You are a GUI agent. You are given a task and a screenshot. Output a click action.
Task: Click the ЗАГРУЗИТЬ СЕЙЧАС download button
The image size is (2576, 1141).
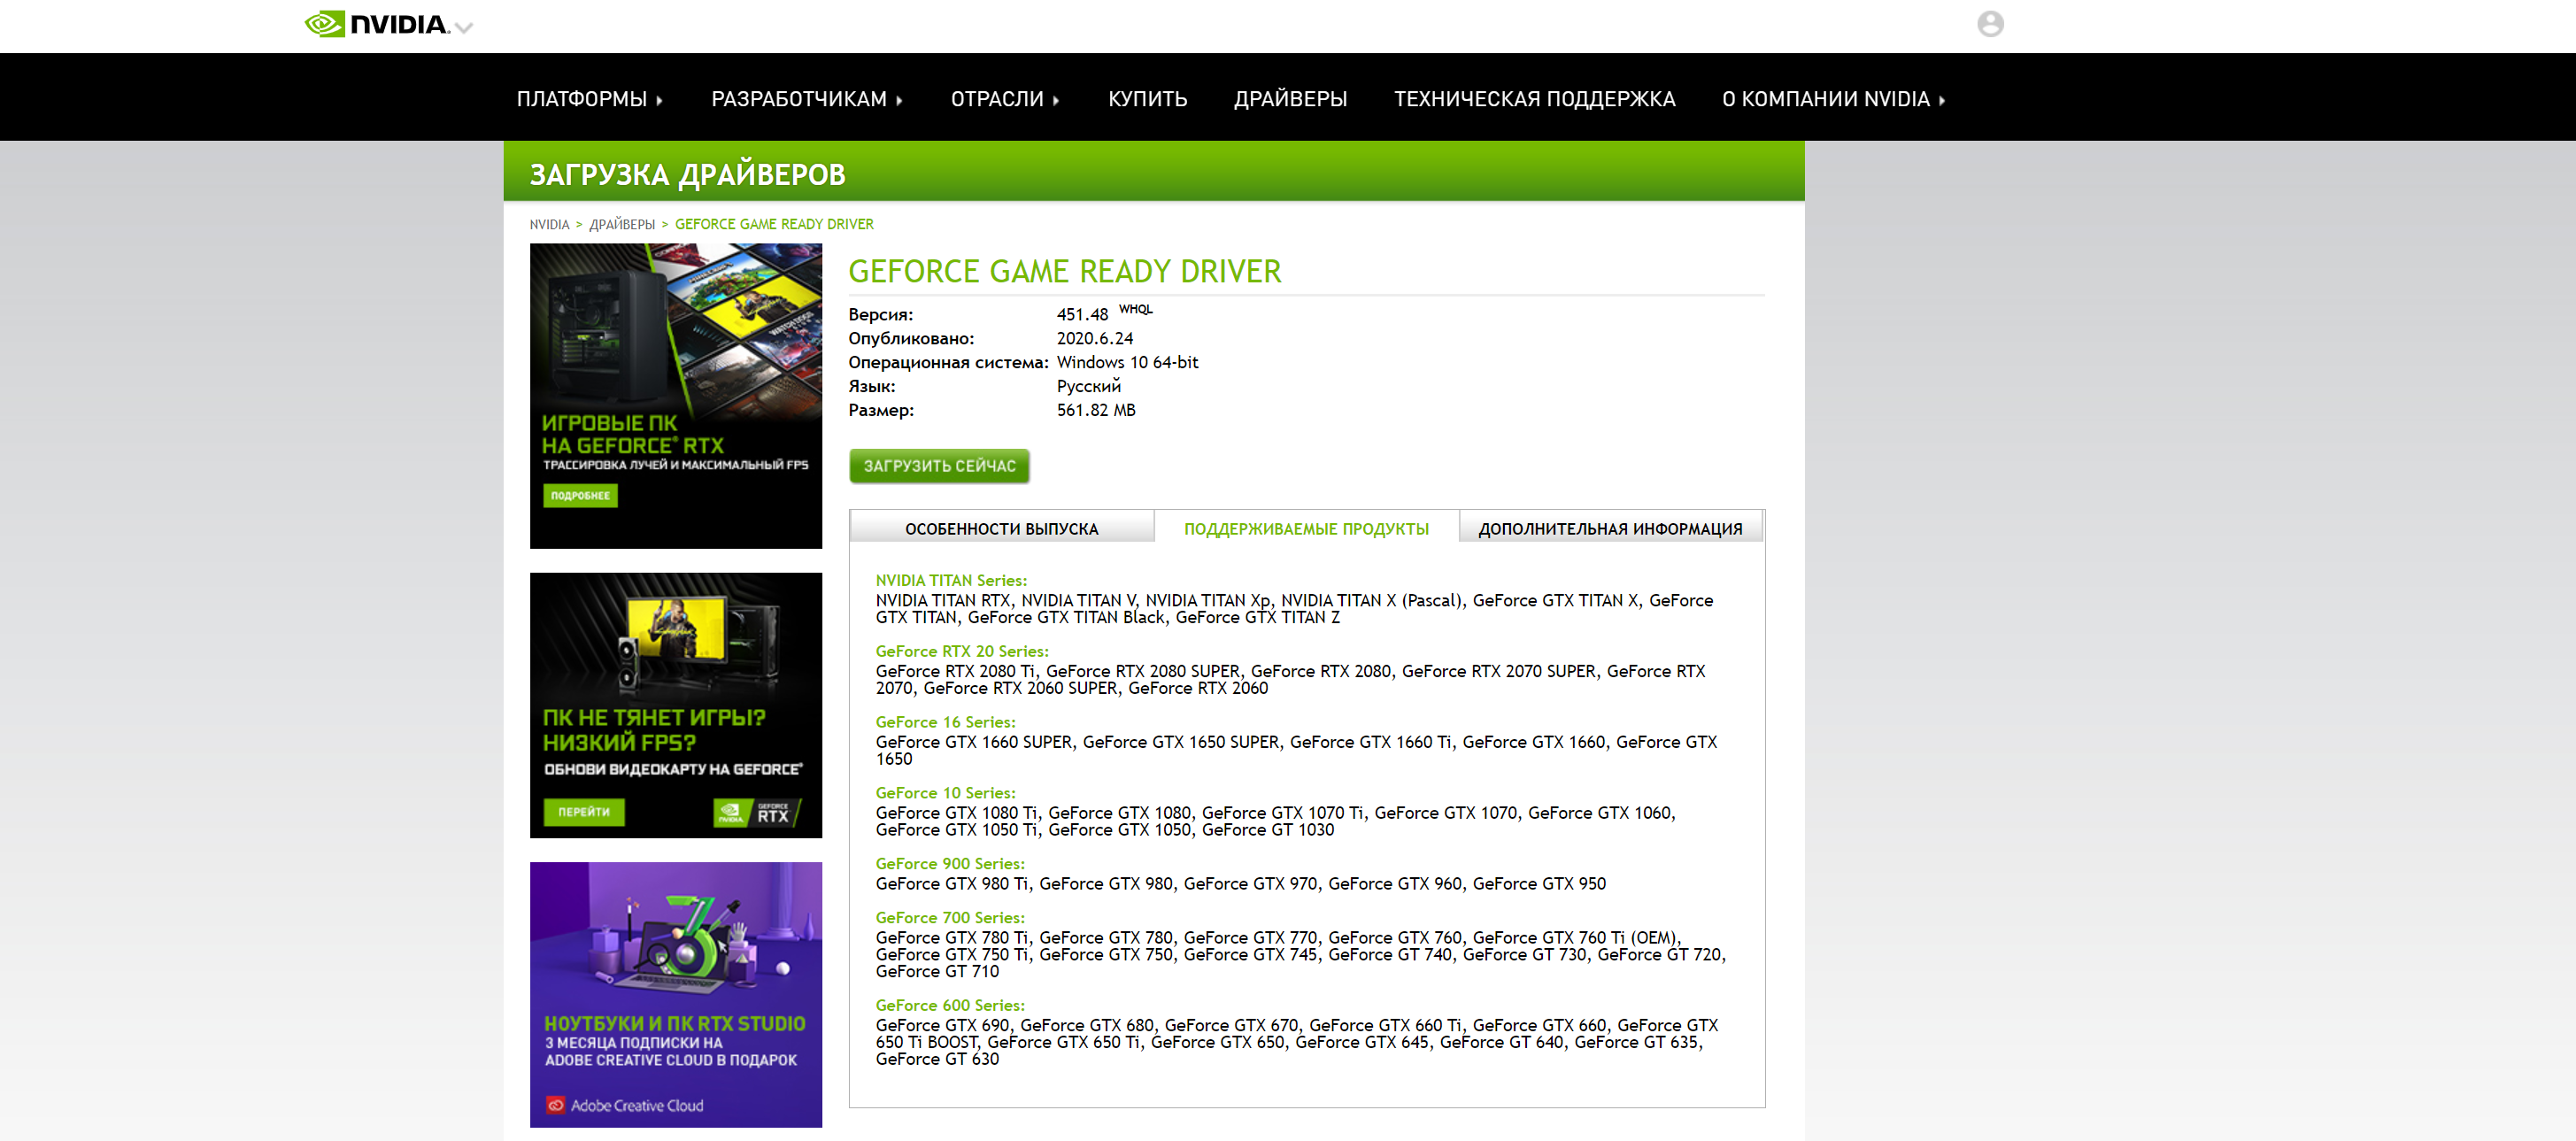[939, 466]
